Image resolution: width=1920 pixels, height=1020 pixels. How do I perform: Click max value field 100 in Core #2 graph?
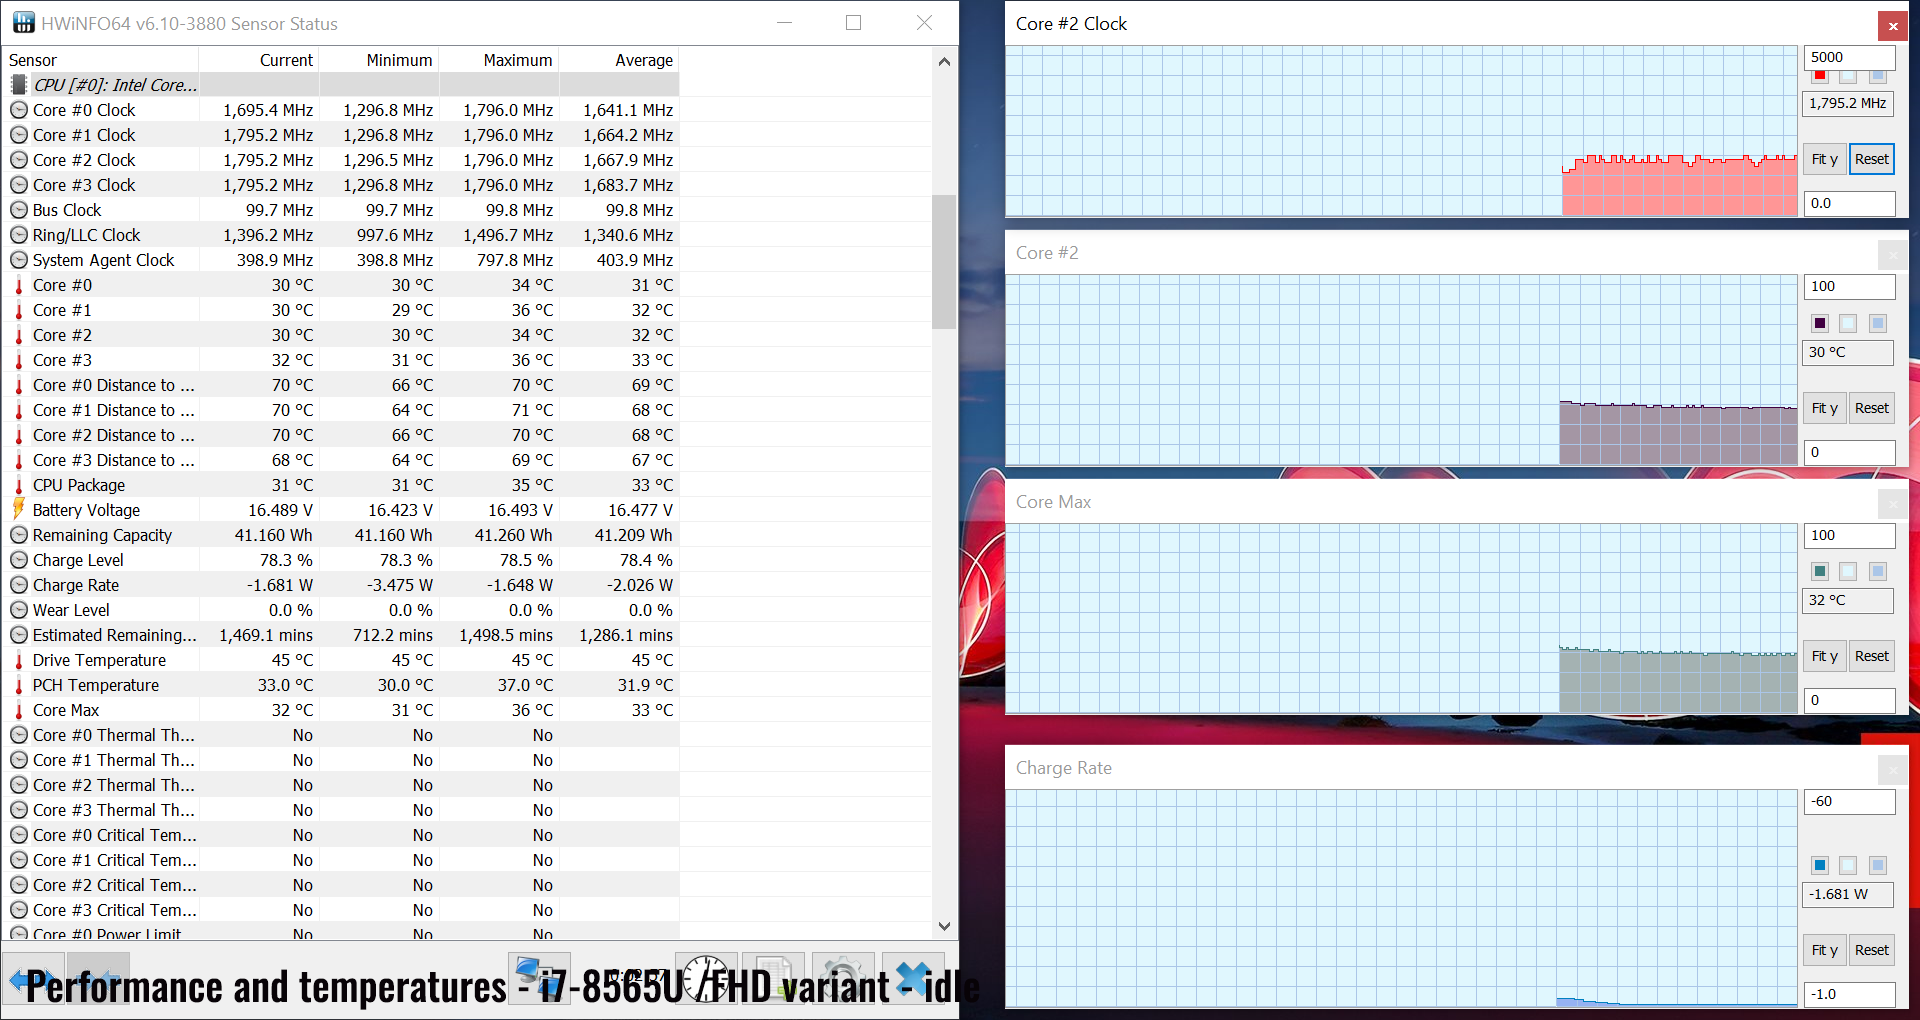[1849, 286]
